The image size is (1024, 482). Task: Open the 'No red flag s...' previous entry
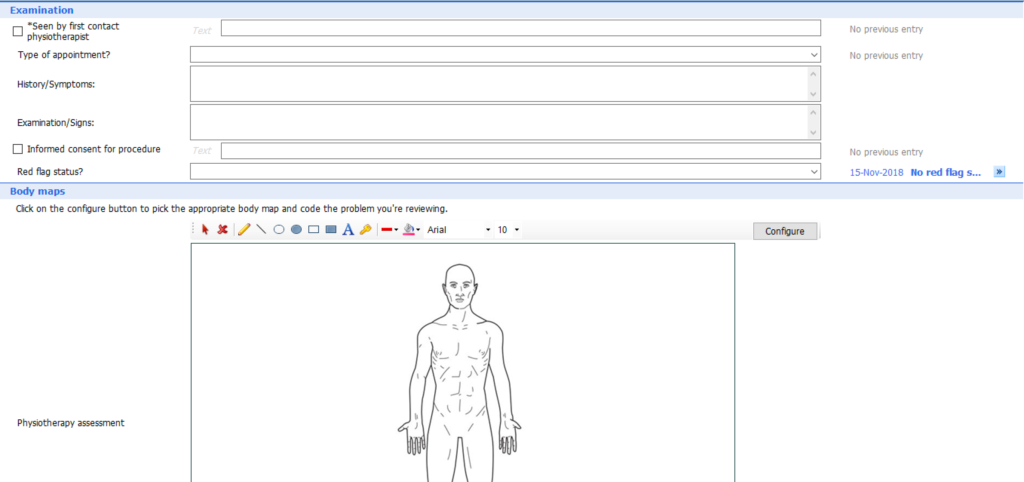946,172
